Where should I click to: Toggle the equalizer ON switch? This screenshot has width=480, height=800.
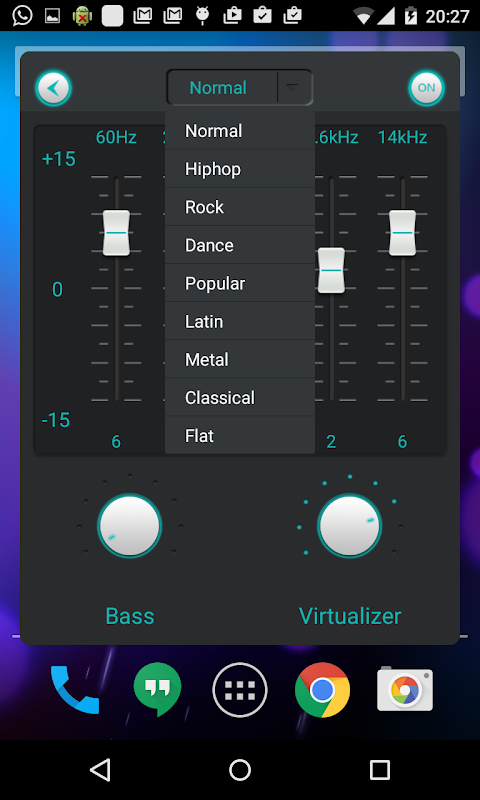426,88
